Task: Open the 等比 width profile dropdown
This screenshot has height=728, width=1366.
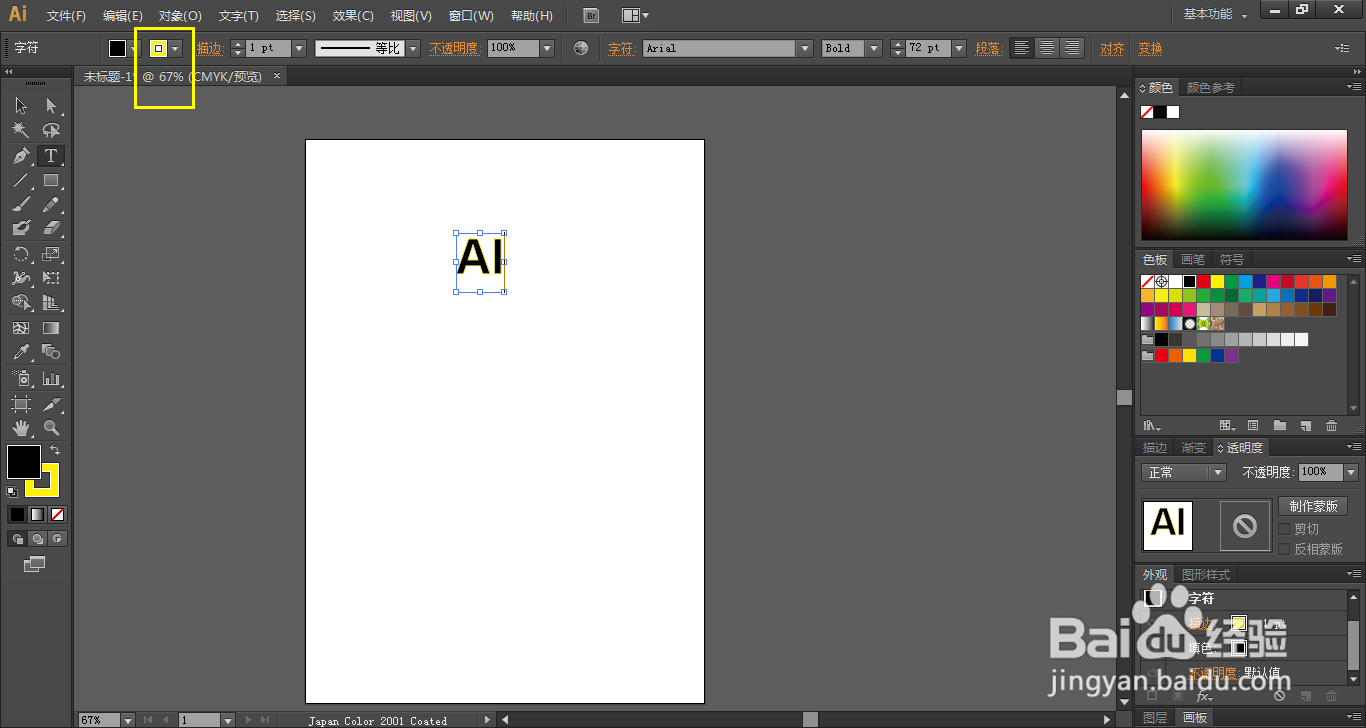Action: click(x=413, y=48)
